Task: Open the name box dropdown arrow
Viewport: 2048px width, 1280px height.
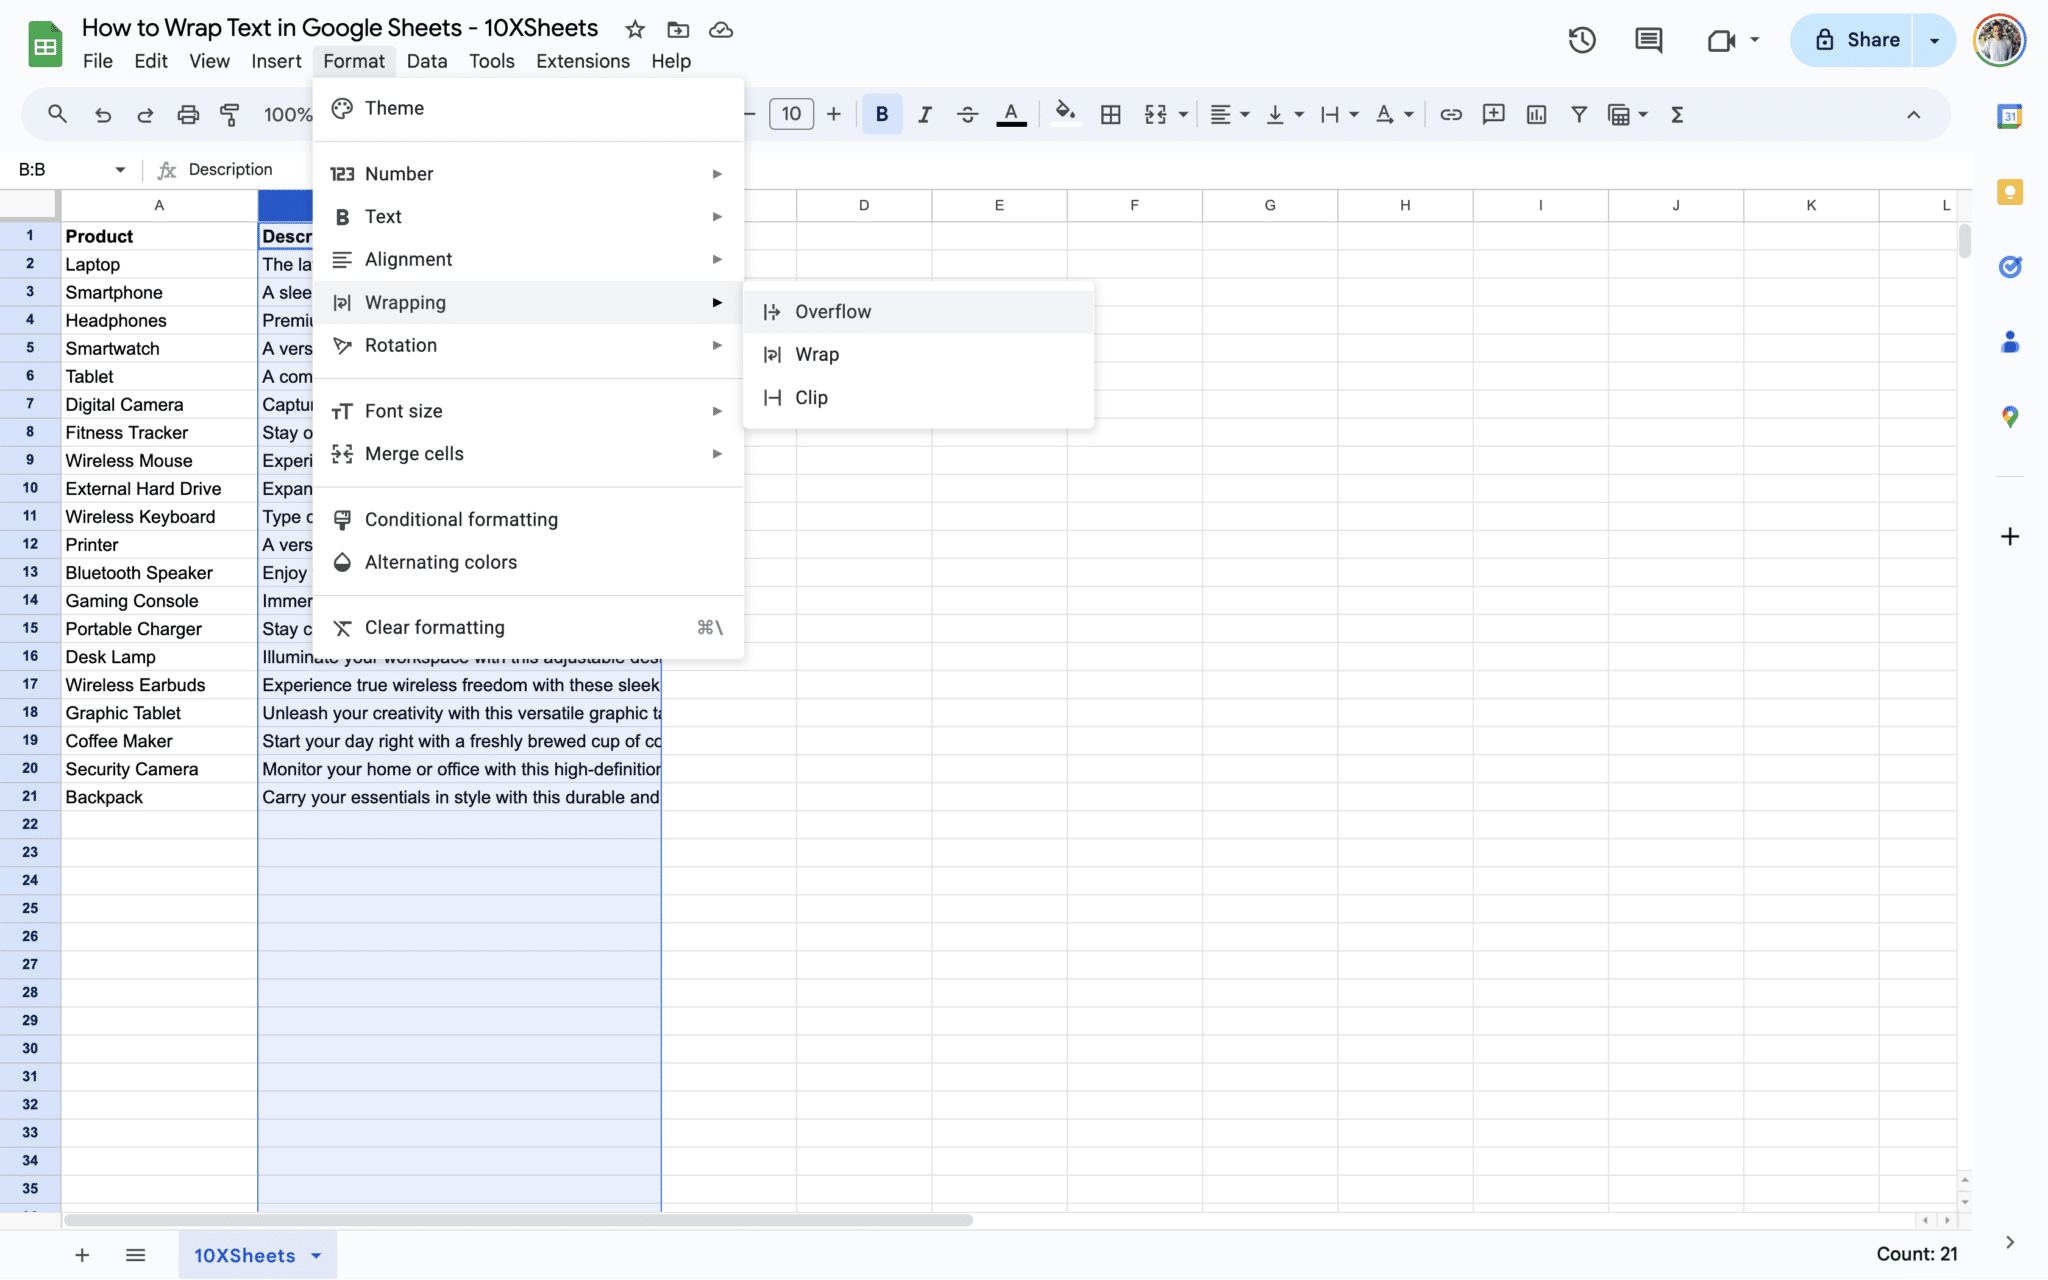Action: coord(120,170)
